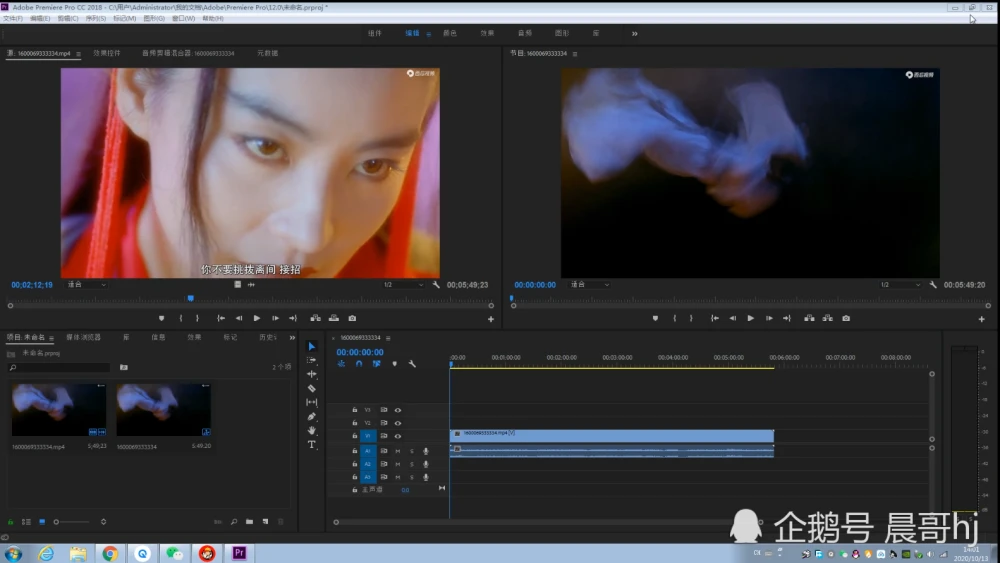
Task: Toggle V2 track output eye
Action: tap(398, 423)
